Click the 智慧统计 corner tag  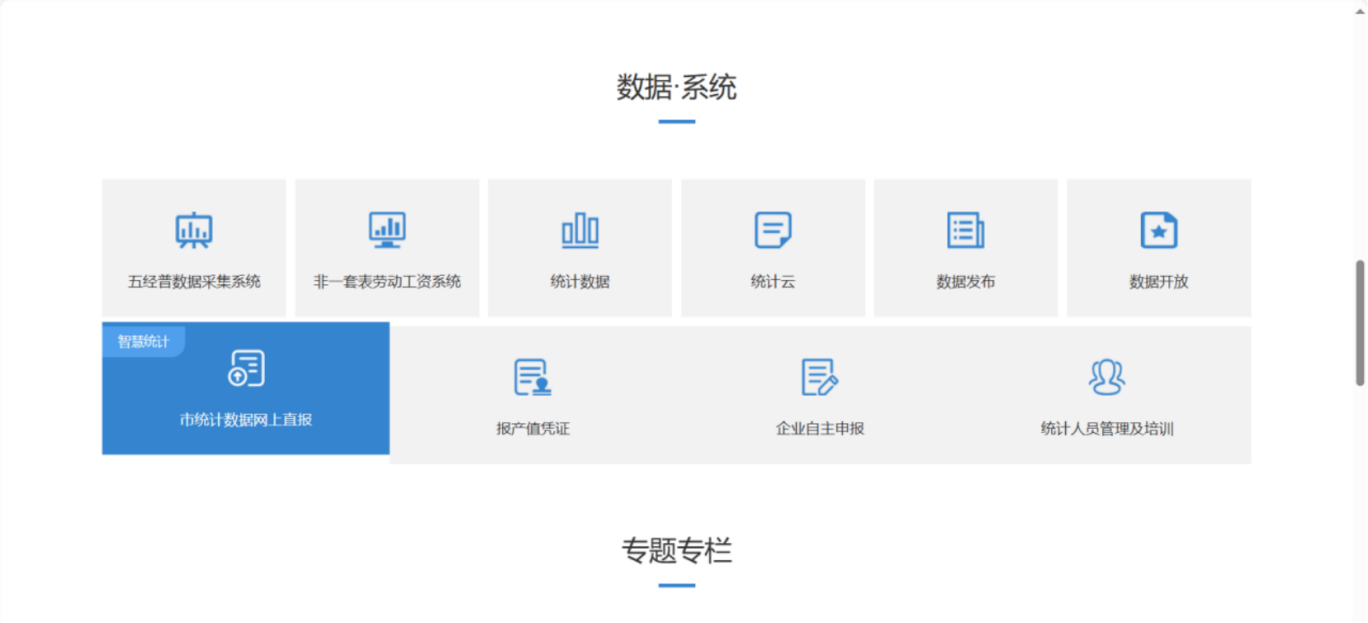(x=143, y=341)
